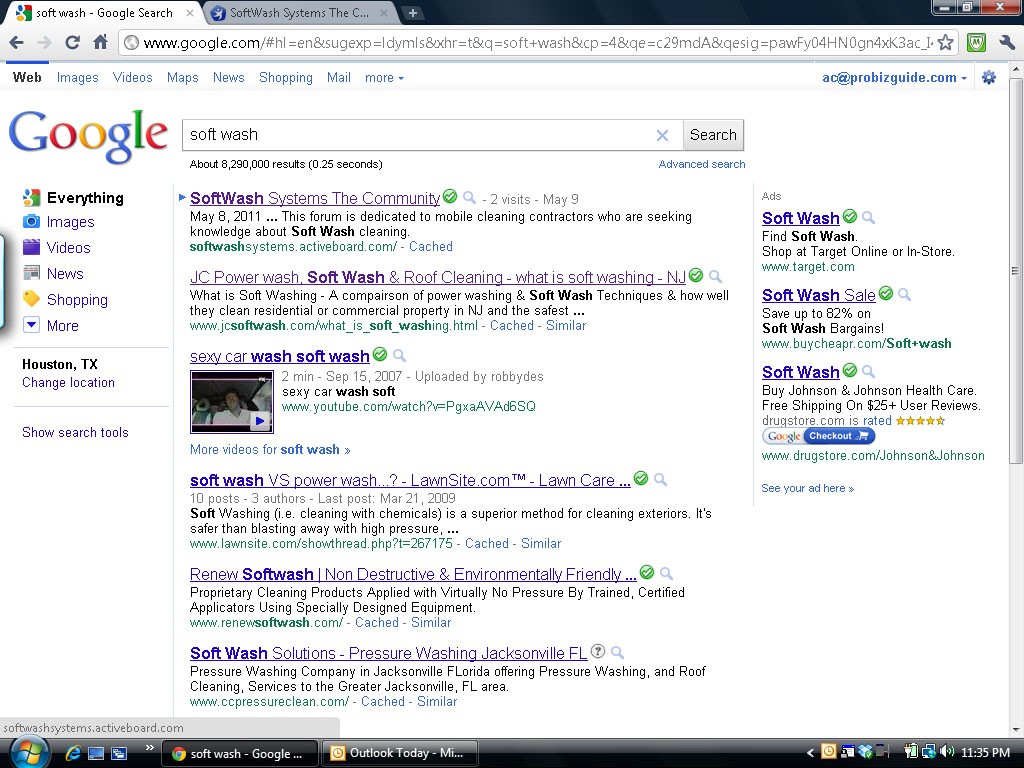Bookmark this page with the star icon
Viewport: 1024px width, 768px height.
click(x=945, y=43)
